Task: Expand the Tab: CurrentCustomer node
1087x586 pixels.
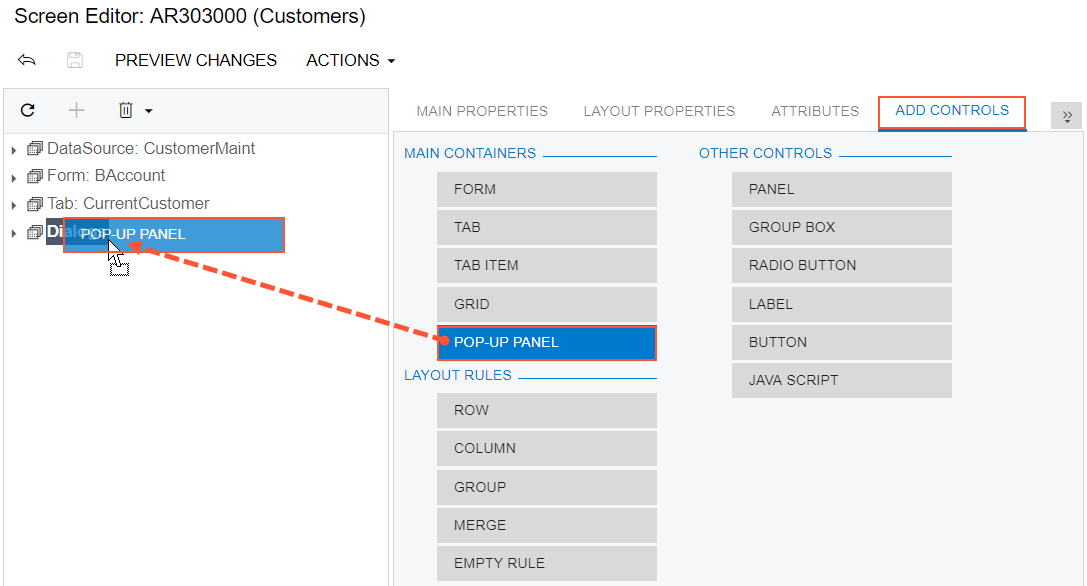Action: pyautogui.click(x=14, y=205)
